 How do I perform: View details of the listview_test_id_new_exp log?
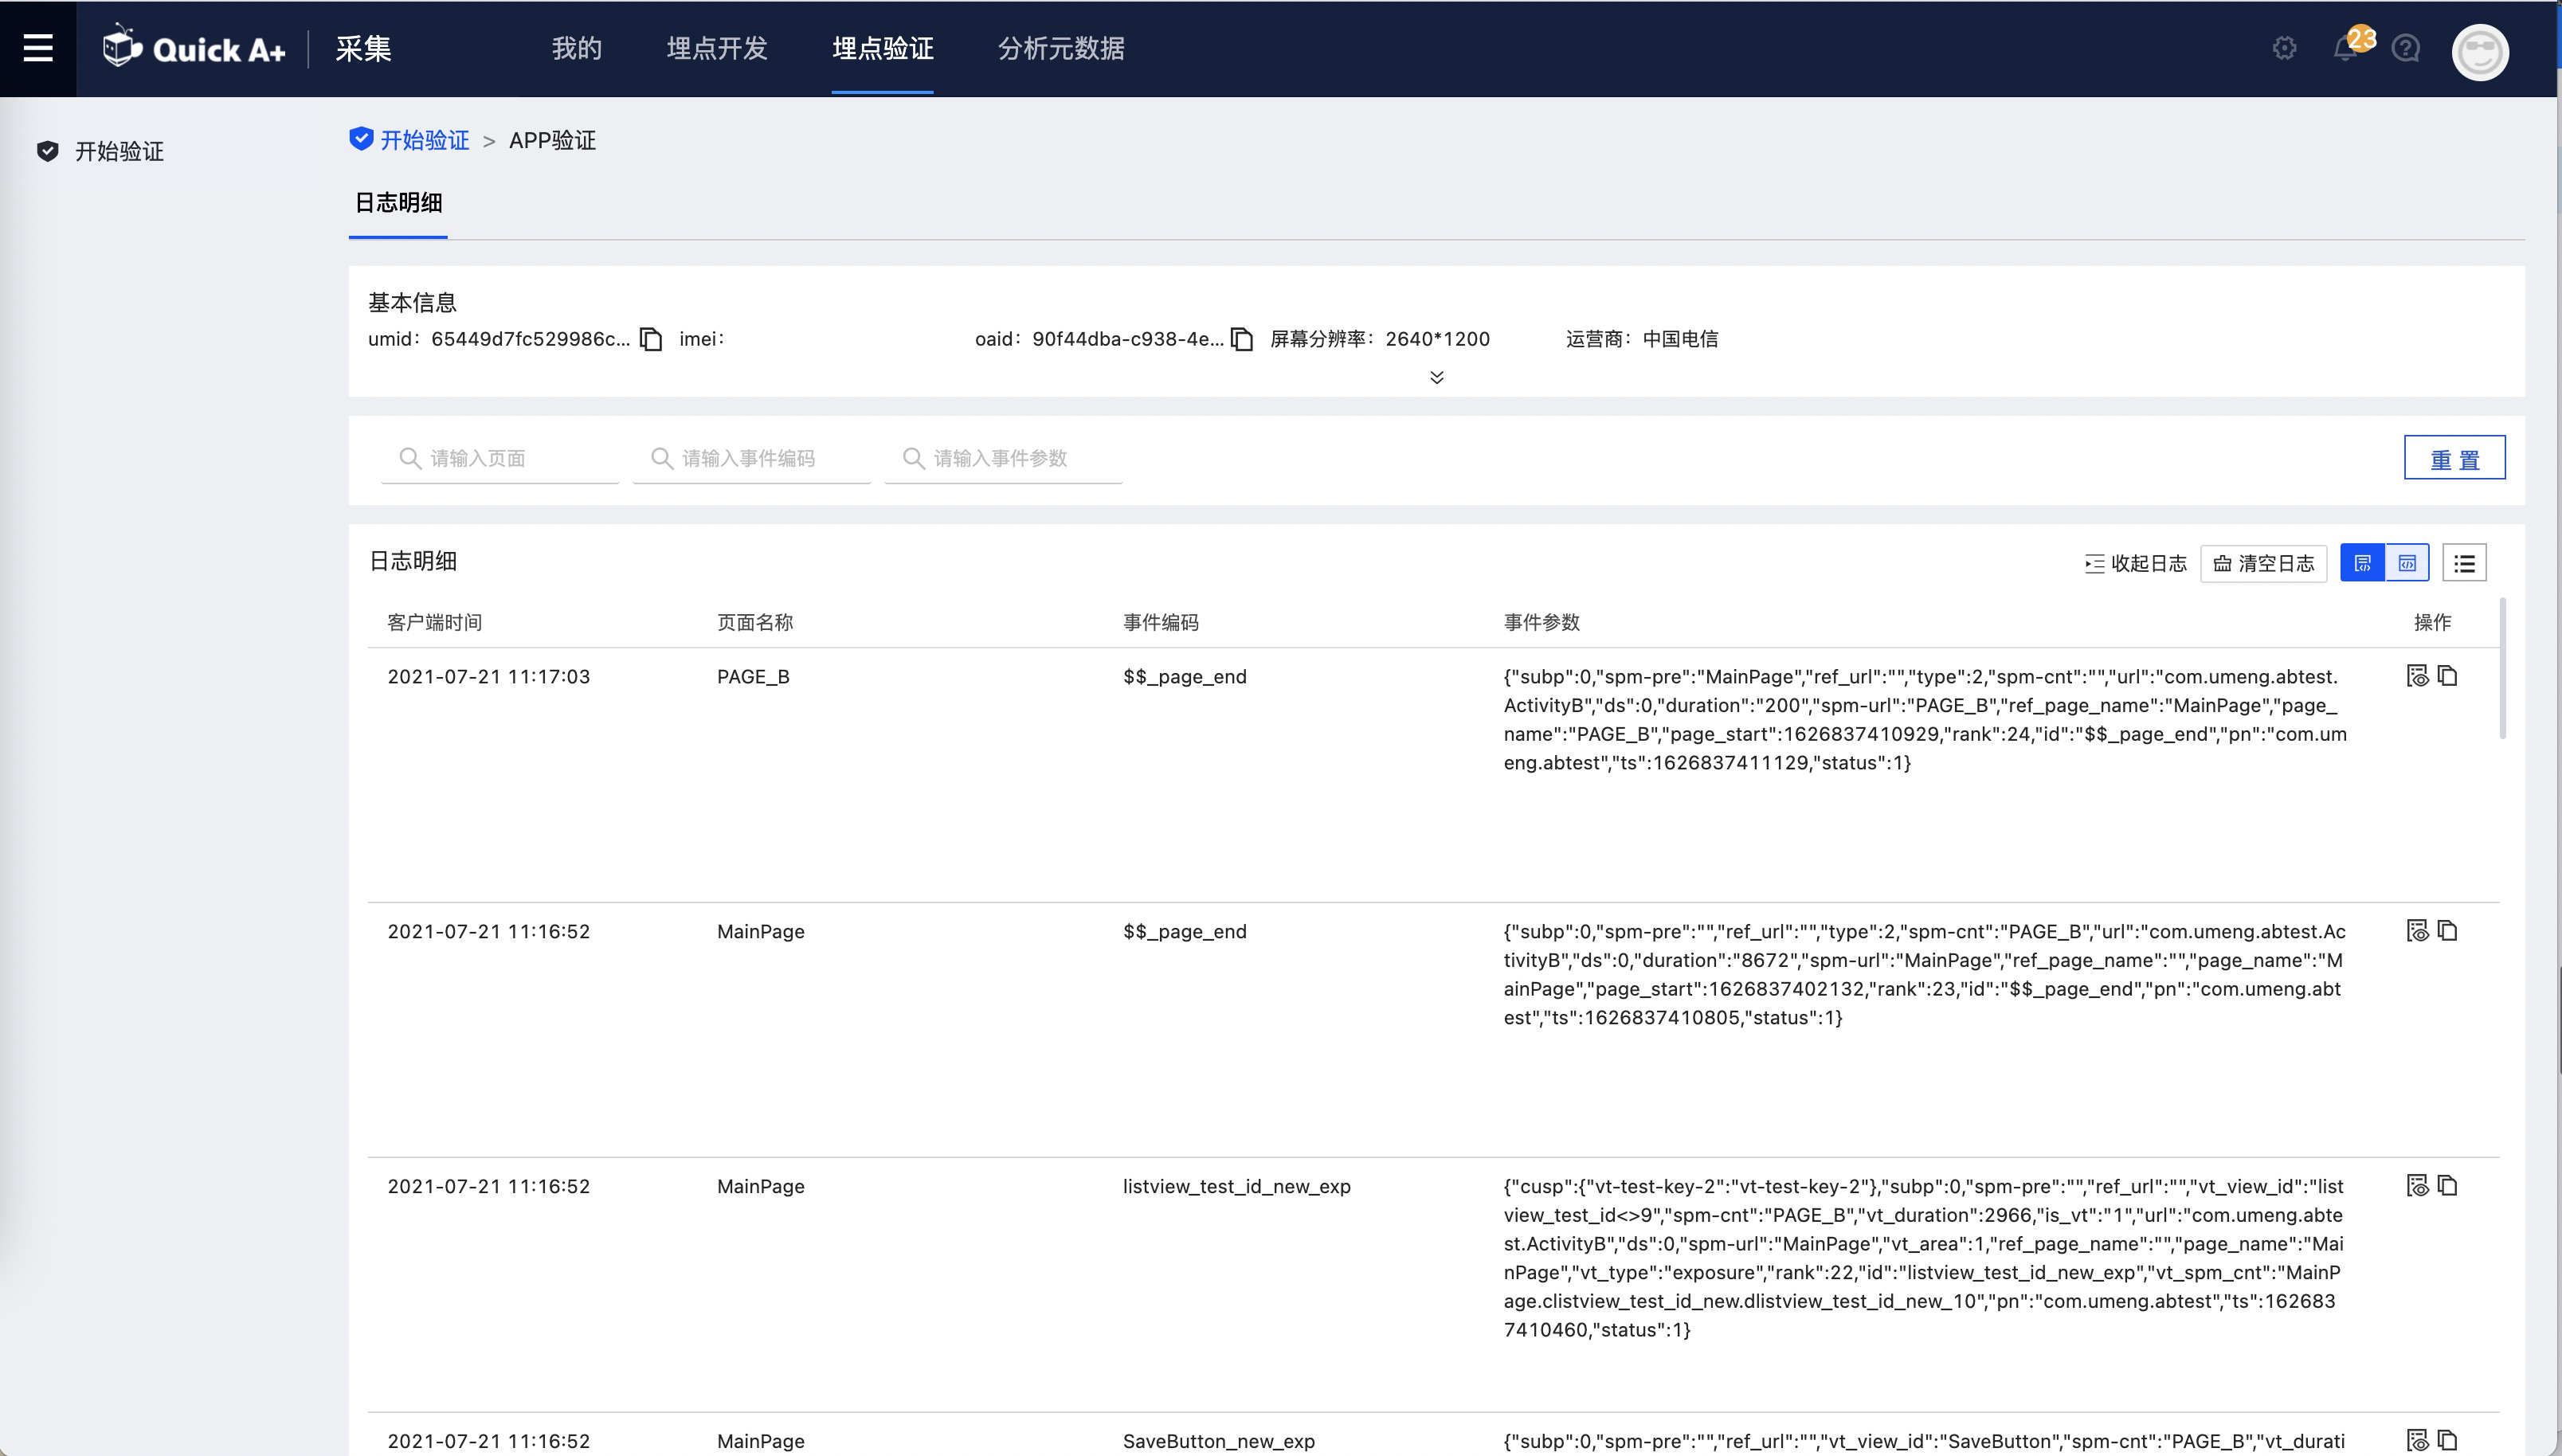click(2417, 1186)
